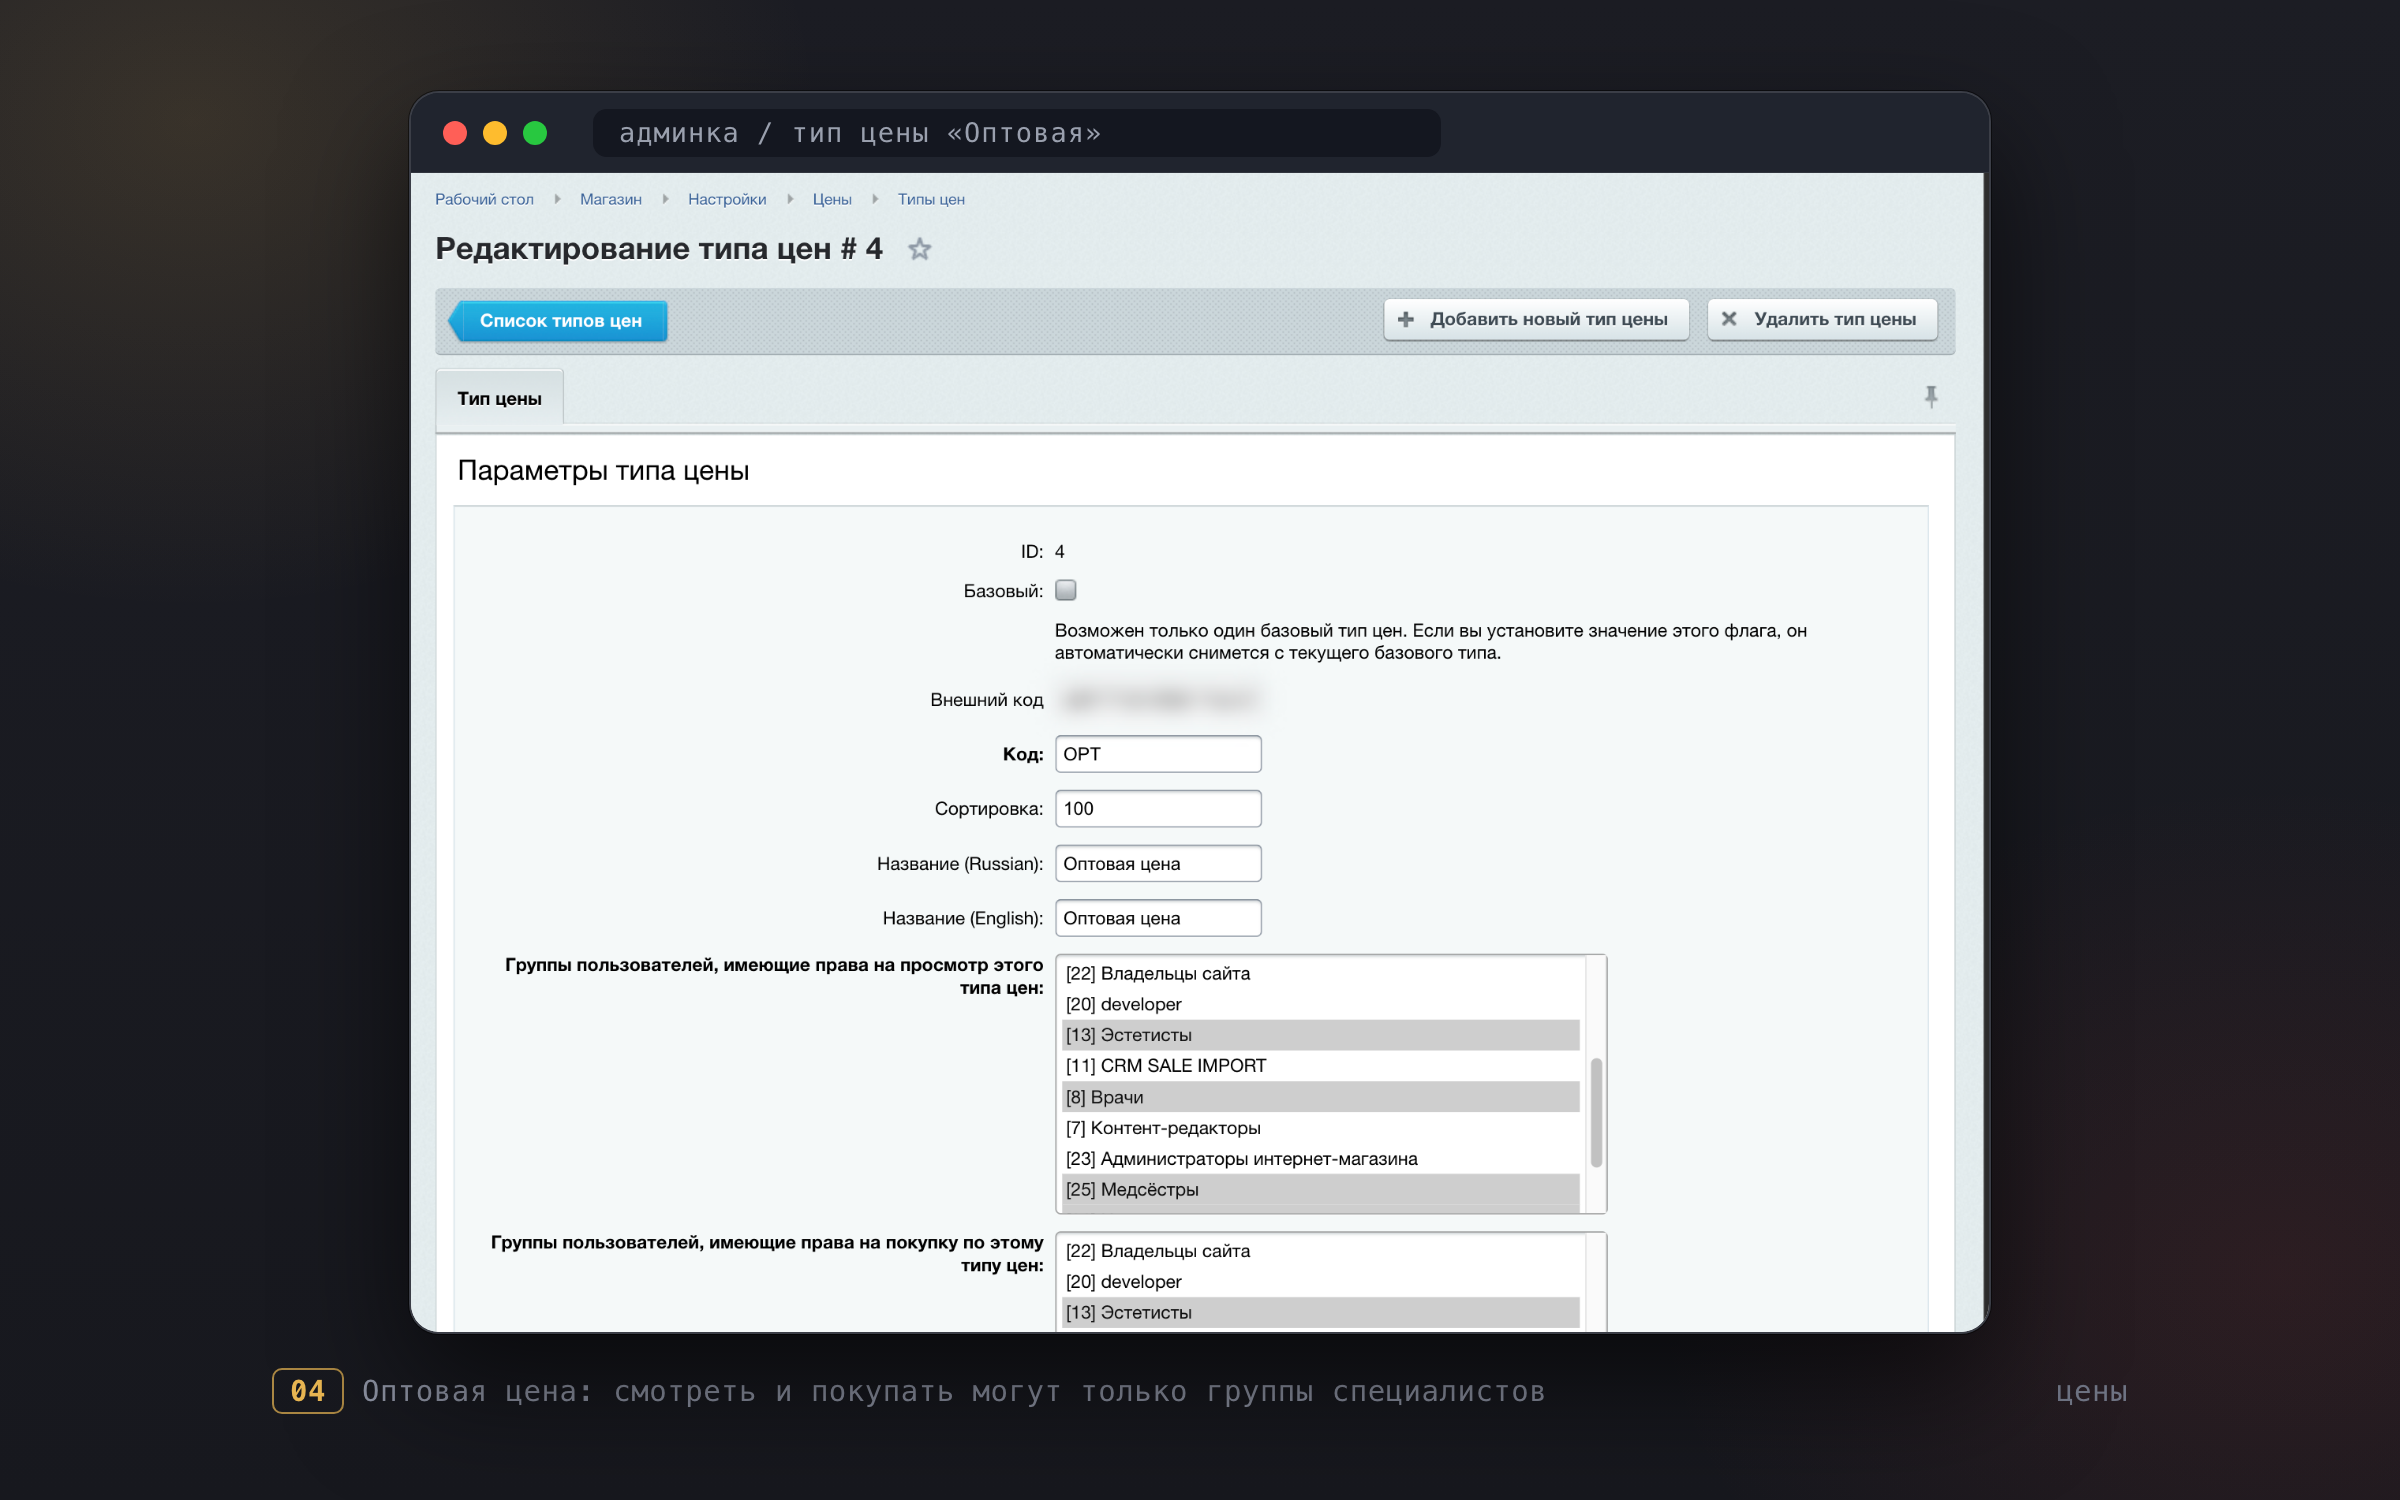Image resolution: width=2400 pixels, height=1500 pixels.
Task: Click the plus icon on Добавить новый тип цены
Action: [1405, 319]
